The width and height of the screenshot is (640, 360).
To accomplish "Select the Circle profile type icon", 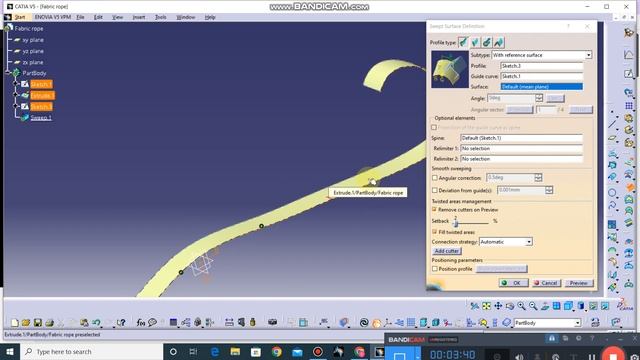I will coord(487,42).
